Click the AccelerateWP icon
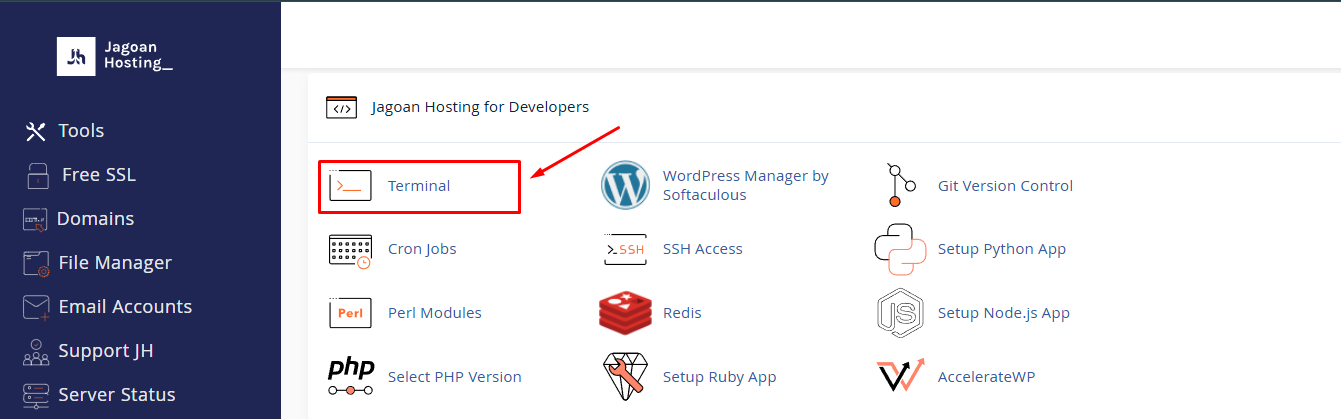 click(x=901, y=377)
